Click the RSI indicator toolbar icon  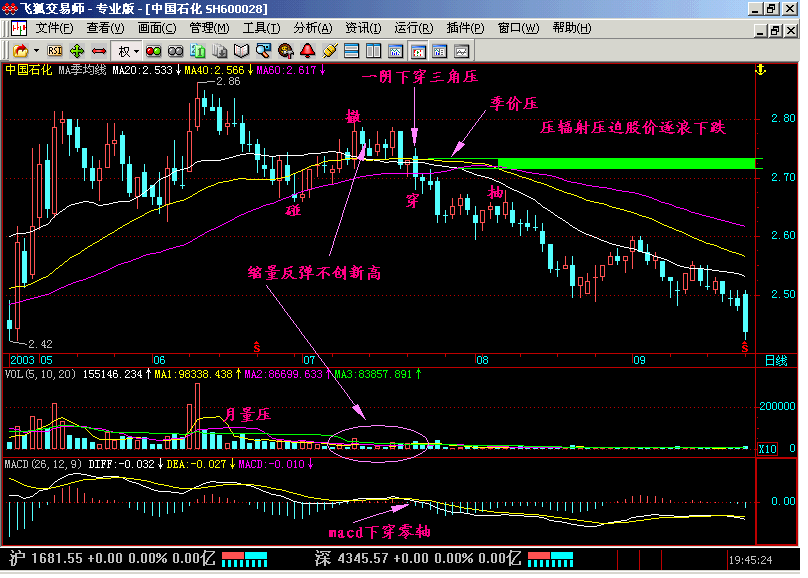click(55, 51)
